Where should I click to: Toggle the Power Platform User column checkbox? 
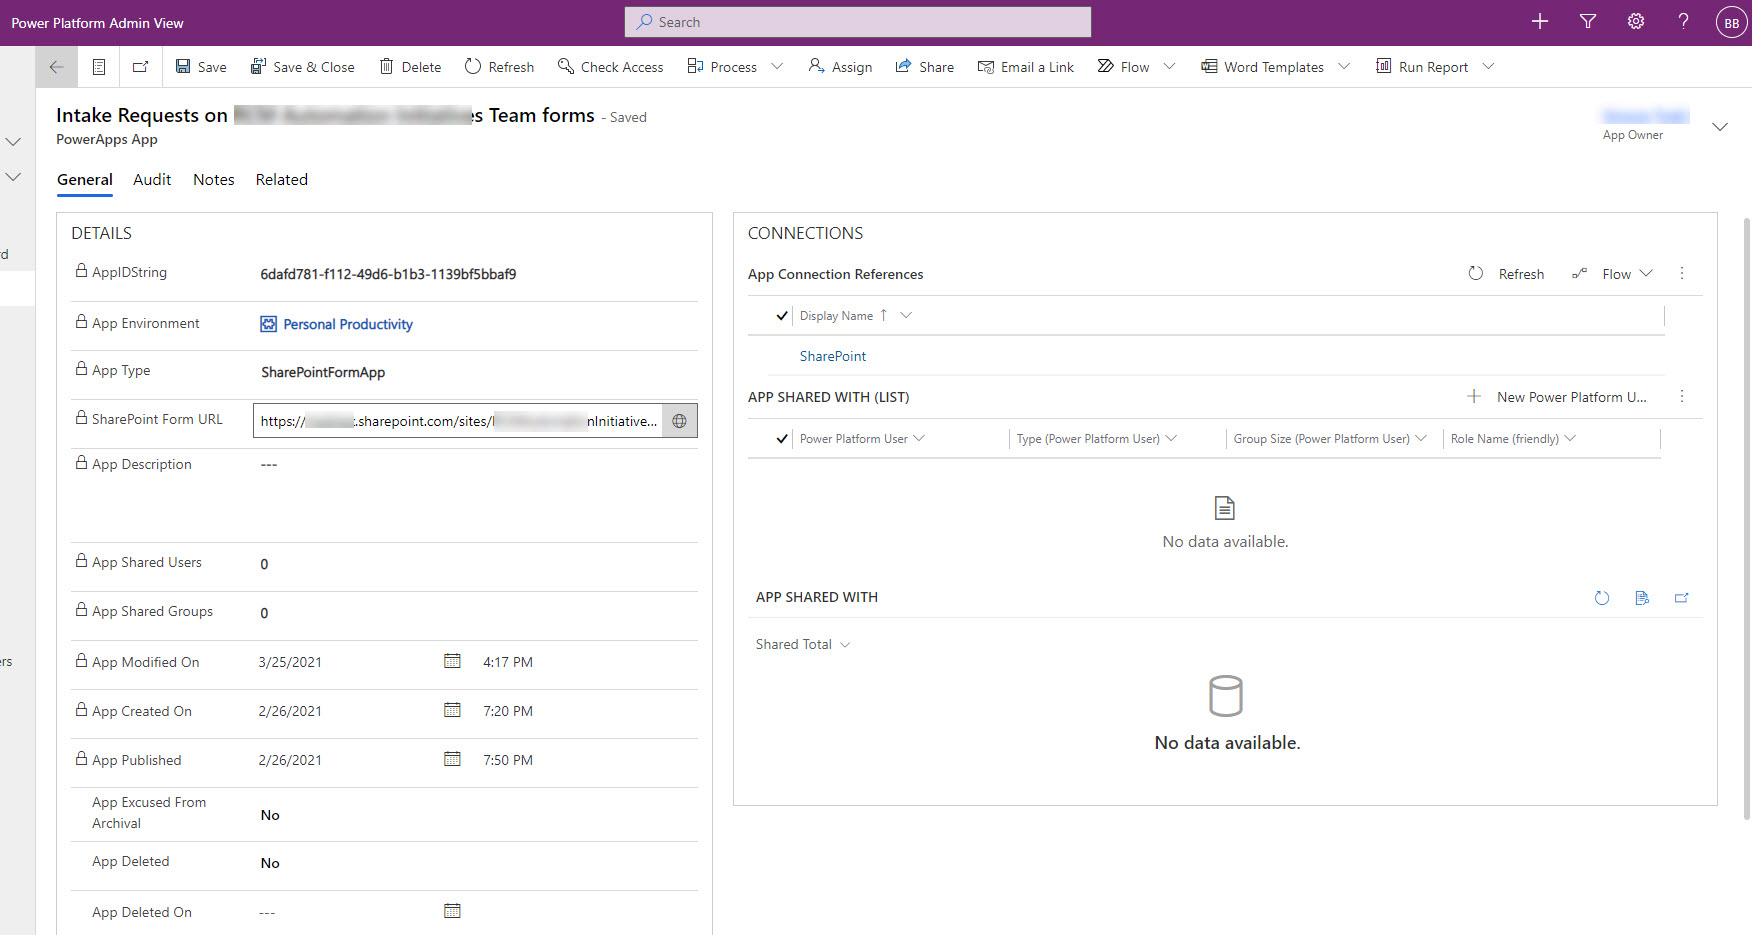click(783, 438)
